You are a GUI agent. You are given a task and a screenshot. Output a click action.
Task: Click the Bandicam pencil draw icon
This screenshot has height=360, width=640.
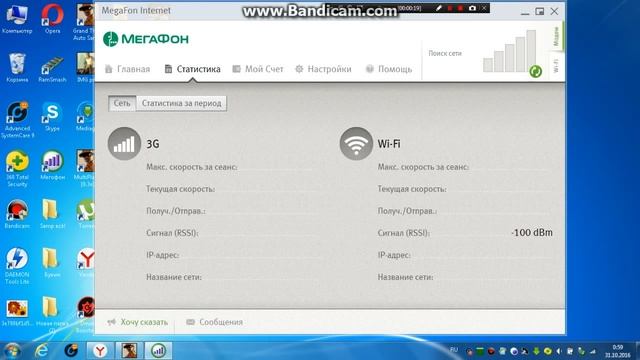439,8
